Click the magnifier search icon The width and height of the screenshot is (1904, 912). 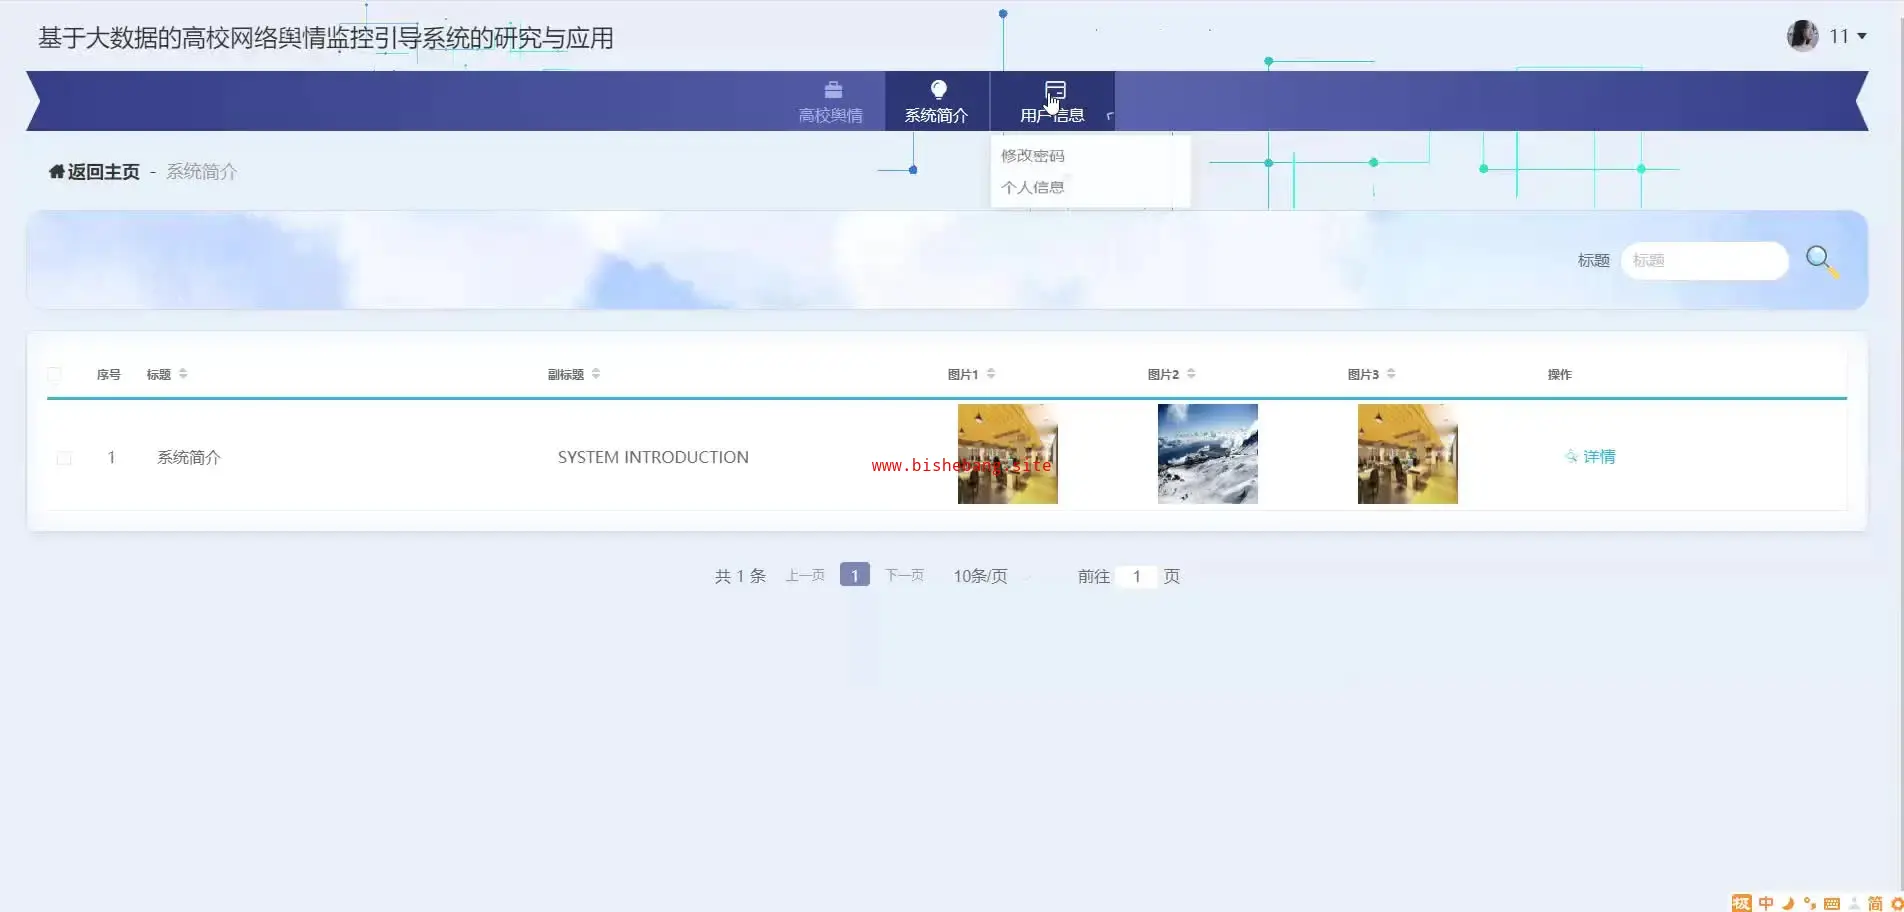(x=1820, y=261)
